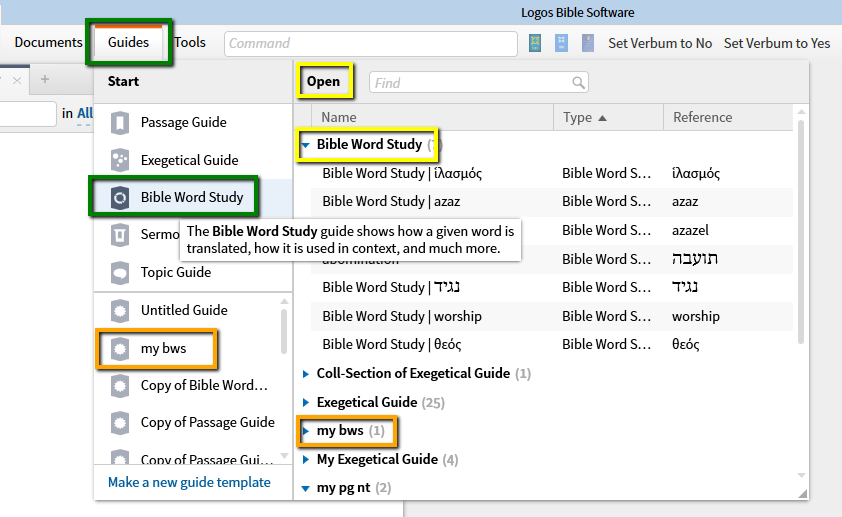This screenshot has height=517, width=842.
Task: Click the Find search field
Action: pos(478,83)
